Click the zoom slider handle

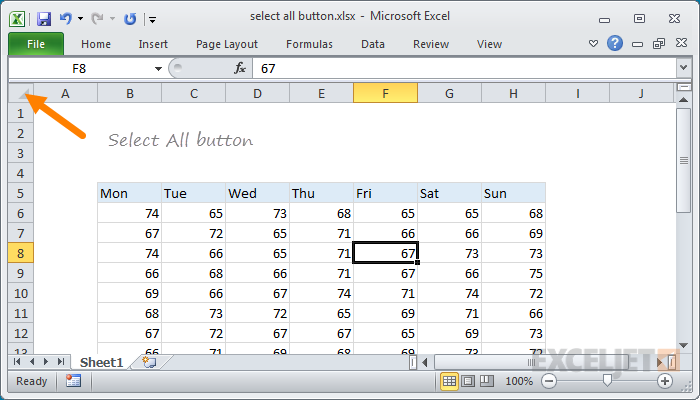pyautogui.click(x=607, y=381)
